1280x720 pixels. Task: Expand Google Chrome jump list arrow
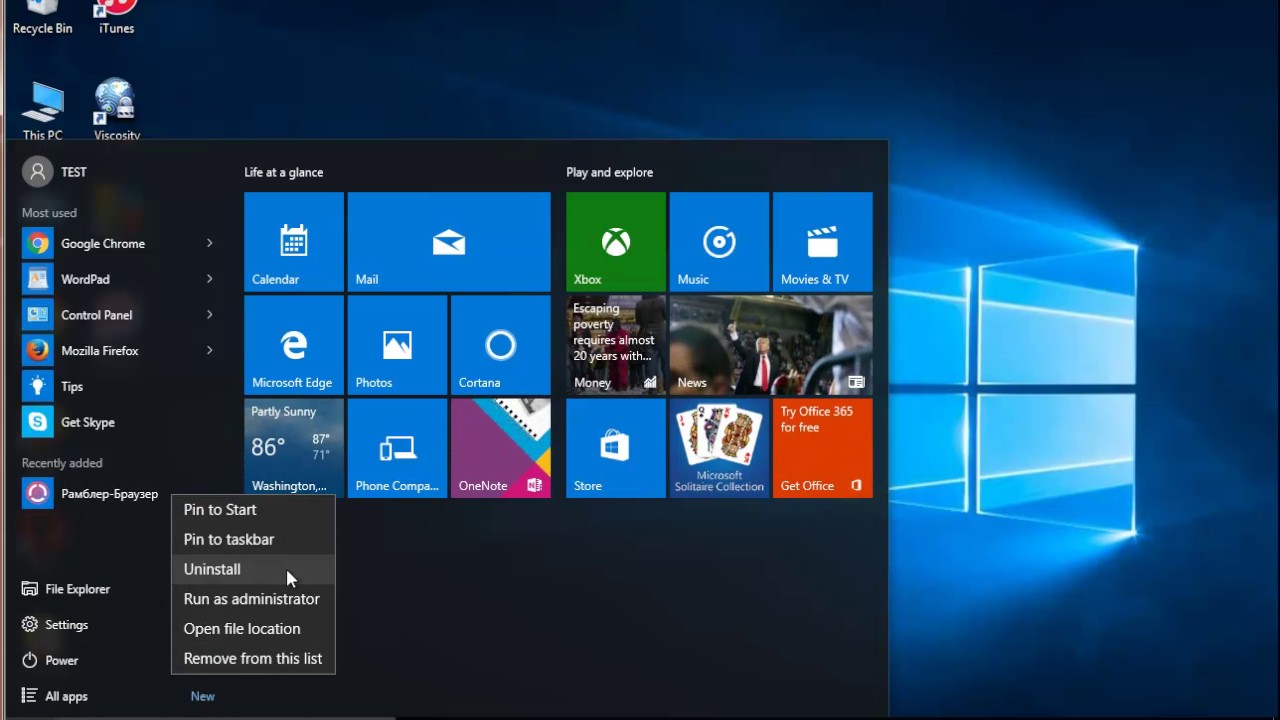[209, 243]
